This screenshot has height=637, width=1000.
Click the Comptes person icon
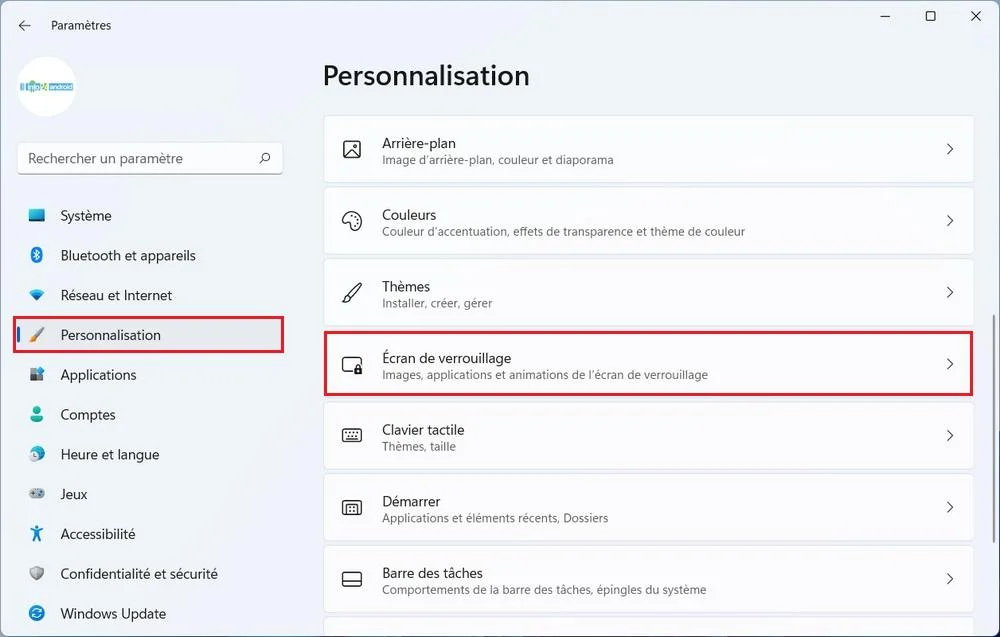37,414
